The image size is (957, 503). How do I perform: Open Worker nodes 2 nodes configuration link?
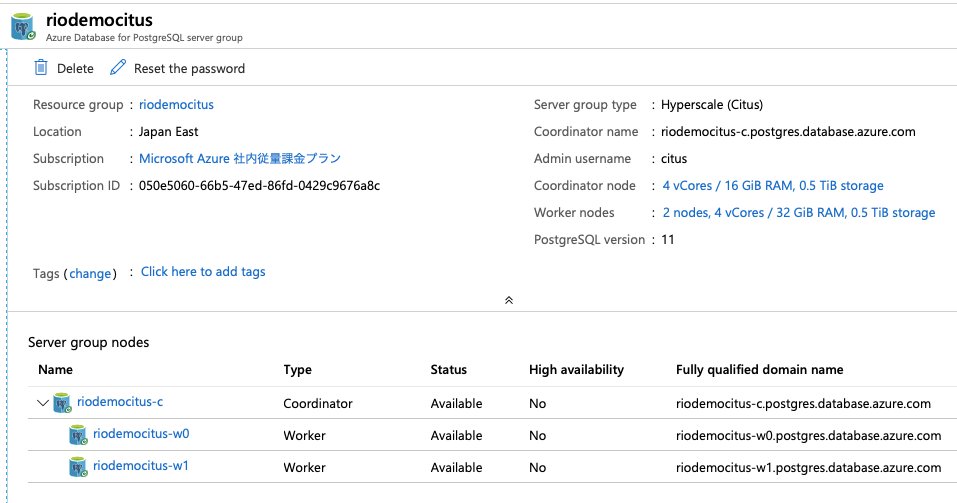799,212
